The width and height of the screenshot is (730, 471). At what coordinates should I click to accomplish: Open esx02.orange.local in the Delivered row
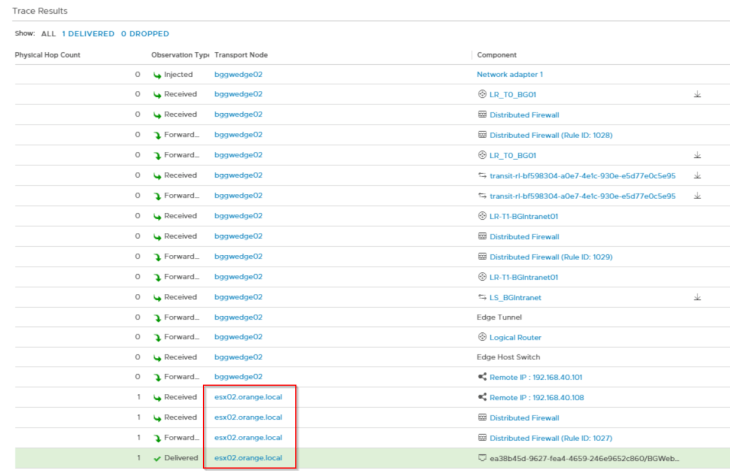click(248, 458)
